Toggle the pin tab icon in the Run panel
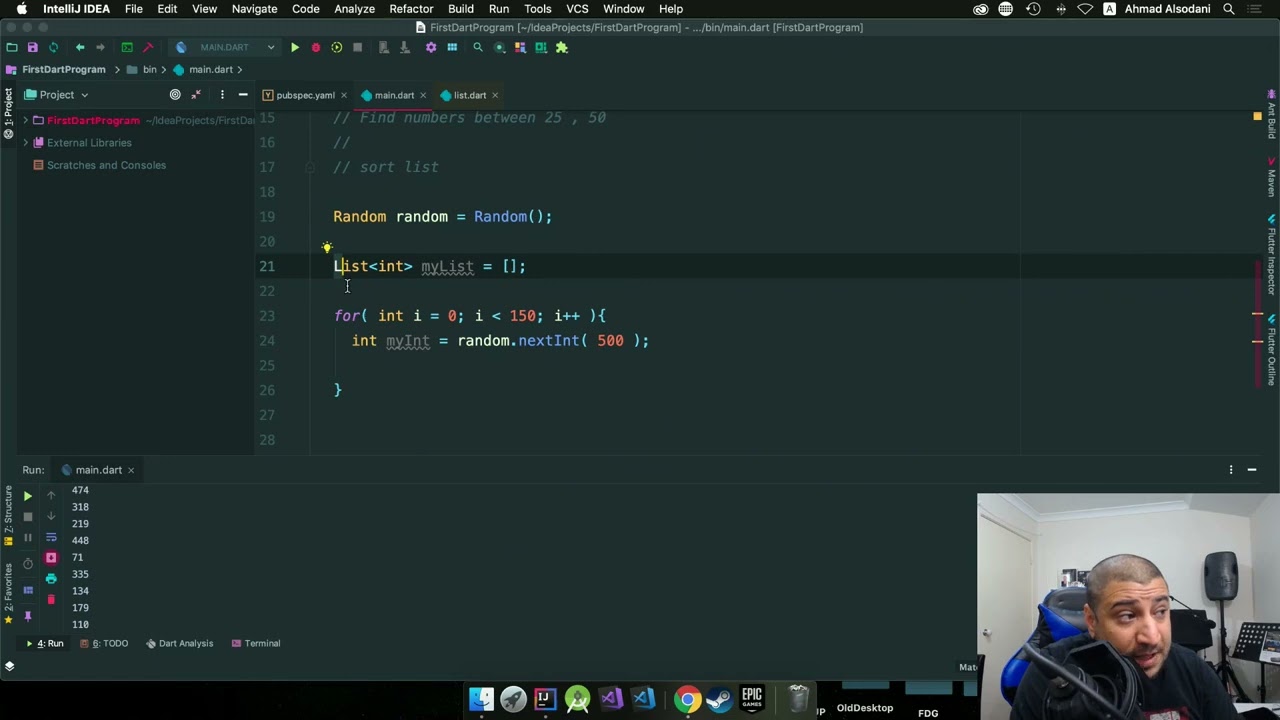 coord(28,616)
